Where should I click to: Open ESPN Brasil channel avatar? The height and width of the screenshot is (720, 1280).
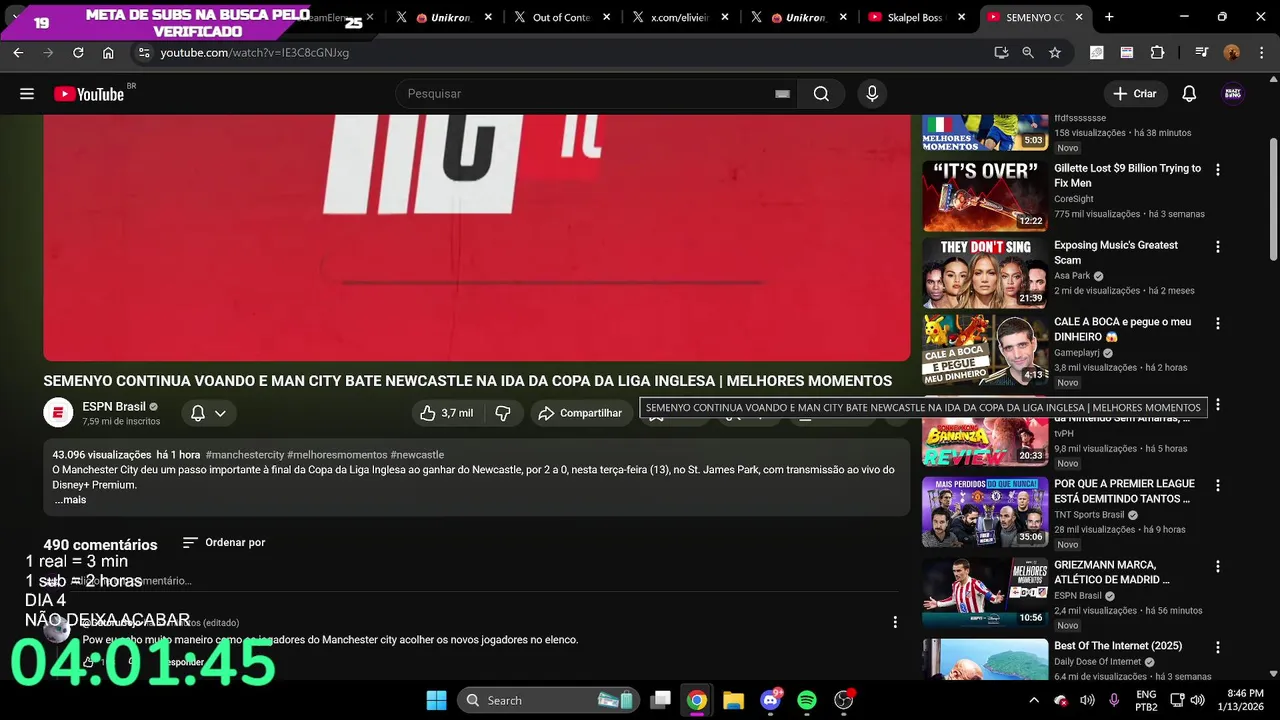[x=58, y=413]
